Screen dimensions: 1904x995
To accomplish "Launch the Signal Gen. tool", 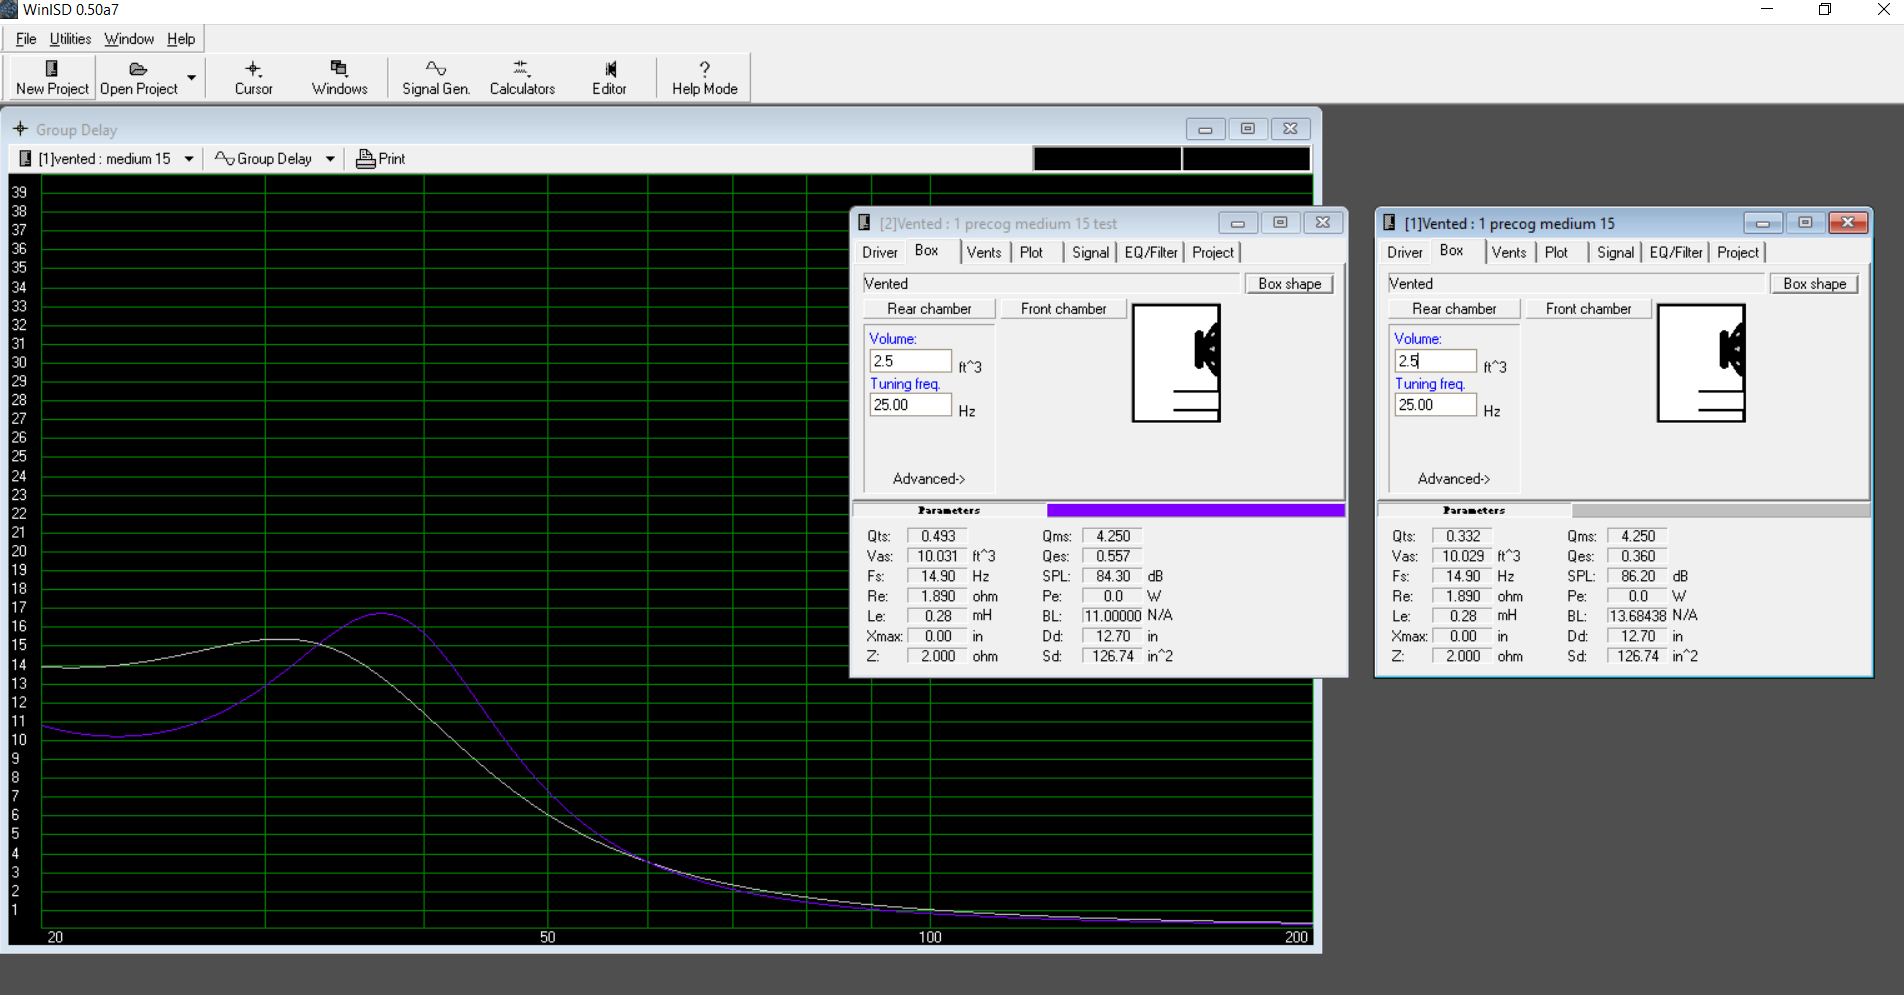I will 436,77.
